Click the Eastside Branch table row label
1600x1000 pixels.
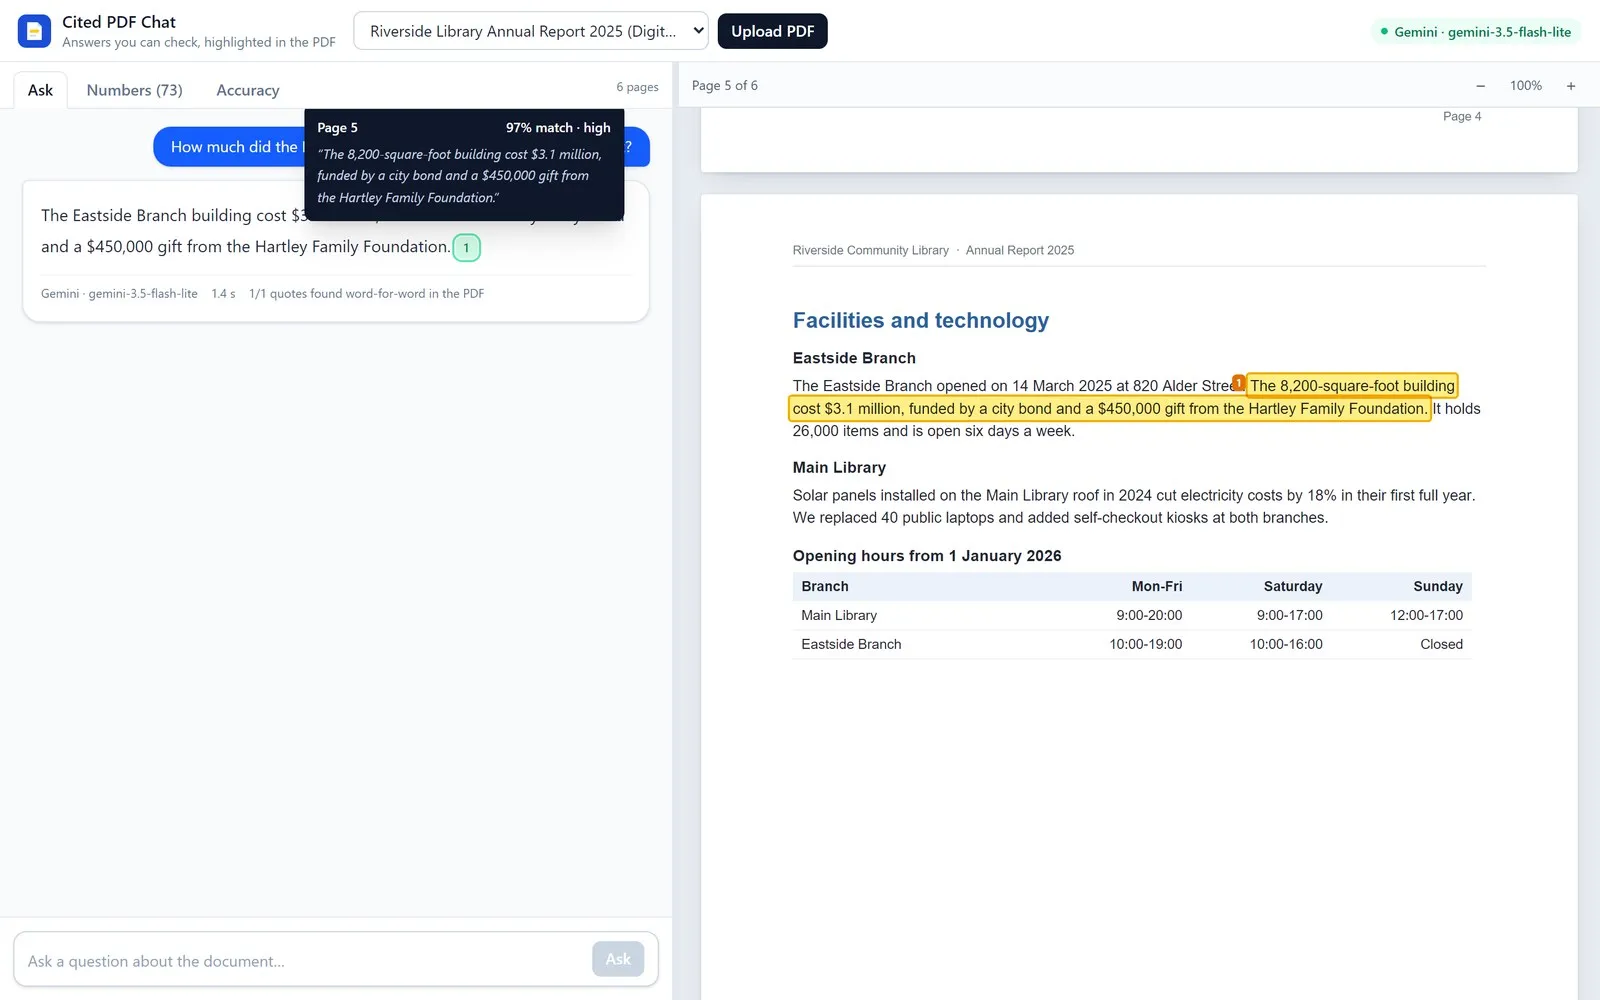point(851,644)
